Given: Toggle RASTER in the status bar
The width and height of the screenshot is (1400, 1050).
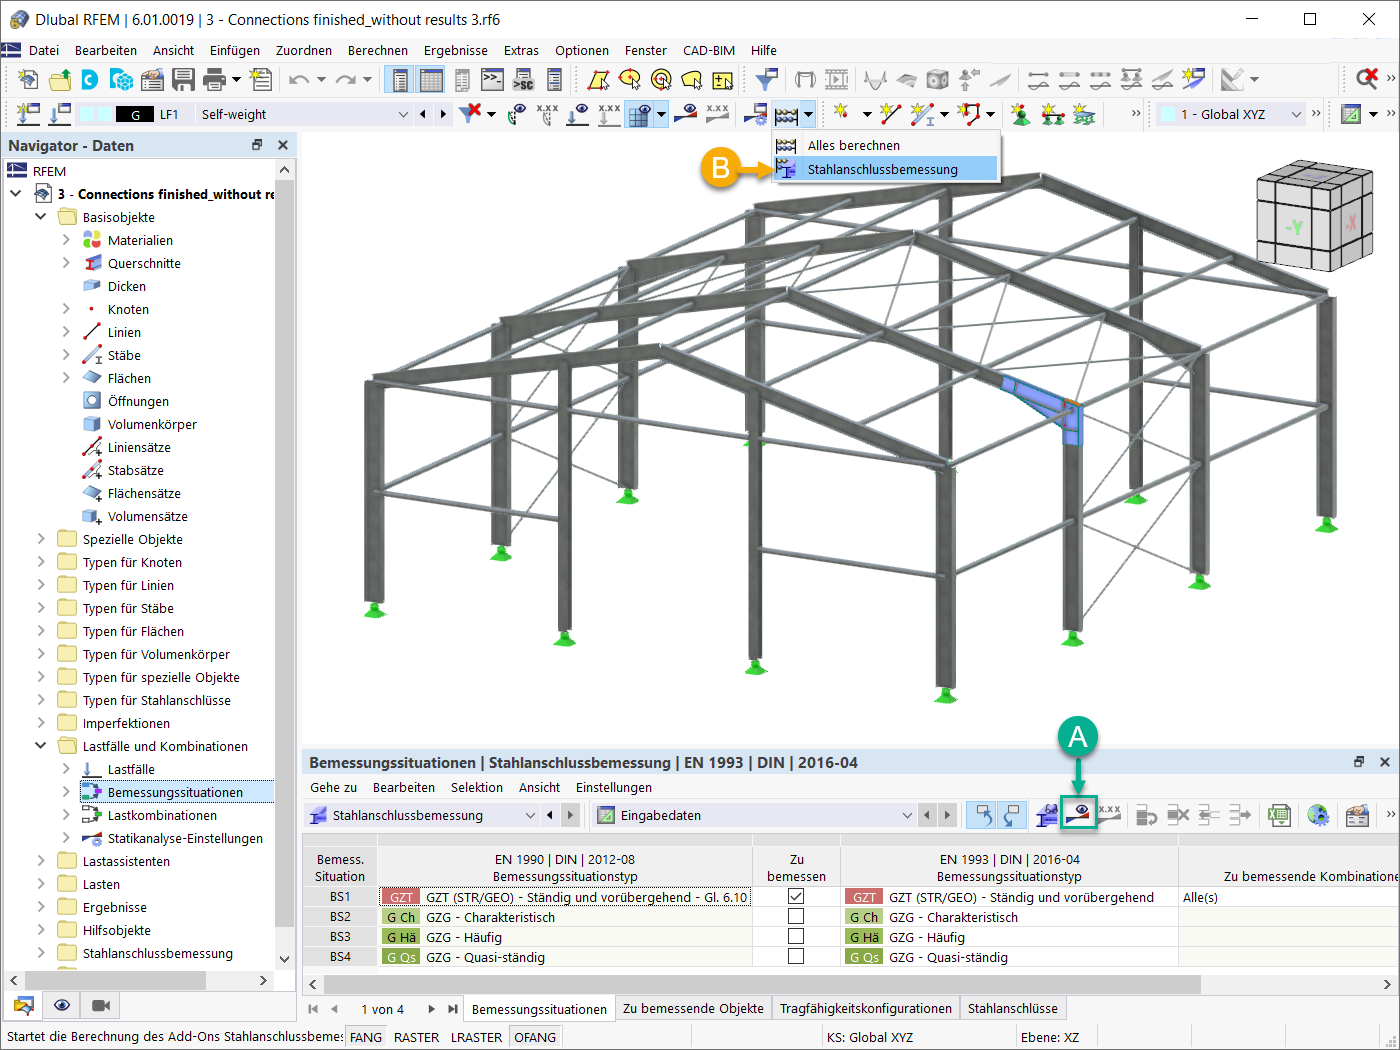Looking at the screenshot, I should pyautogui.click(x=416, y=1037).
